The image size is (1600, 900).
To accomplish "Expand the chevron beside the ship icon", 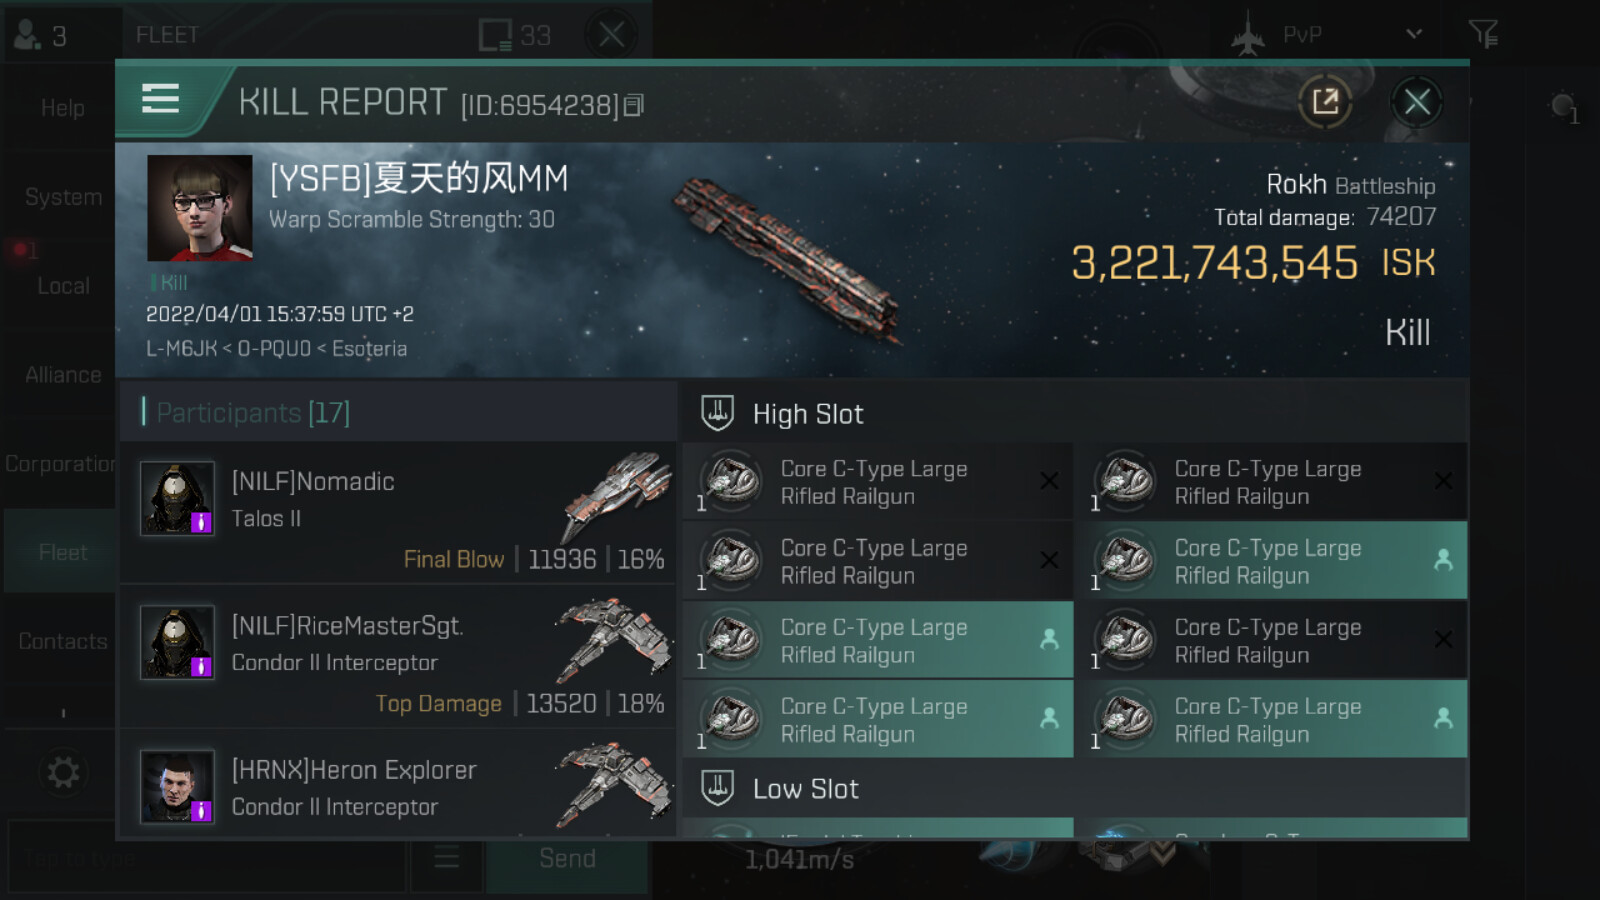I will [x=1162, y=852].
